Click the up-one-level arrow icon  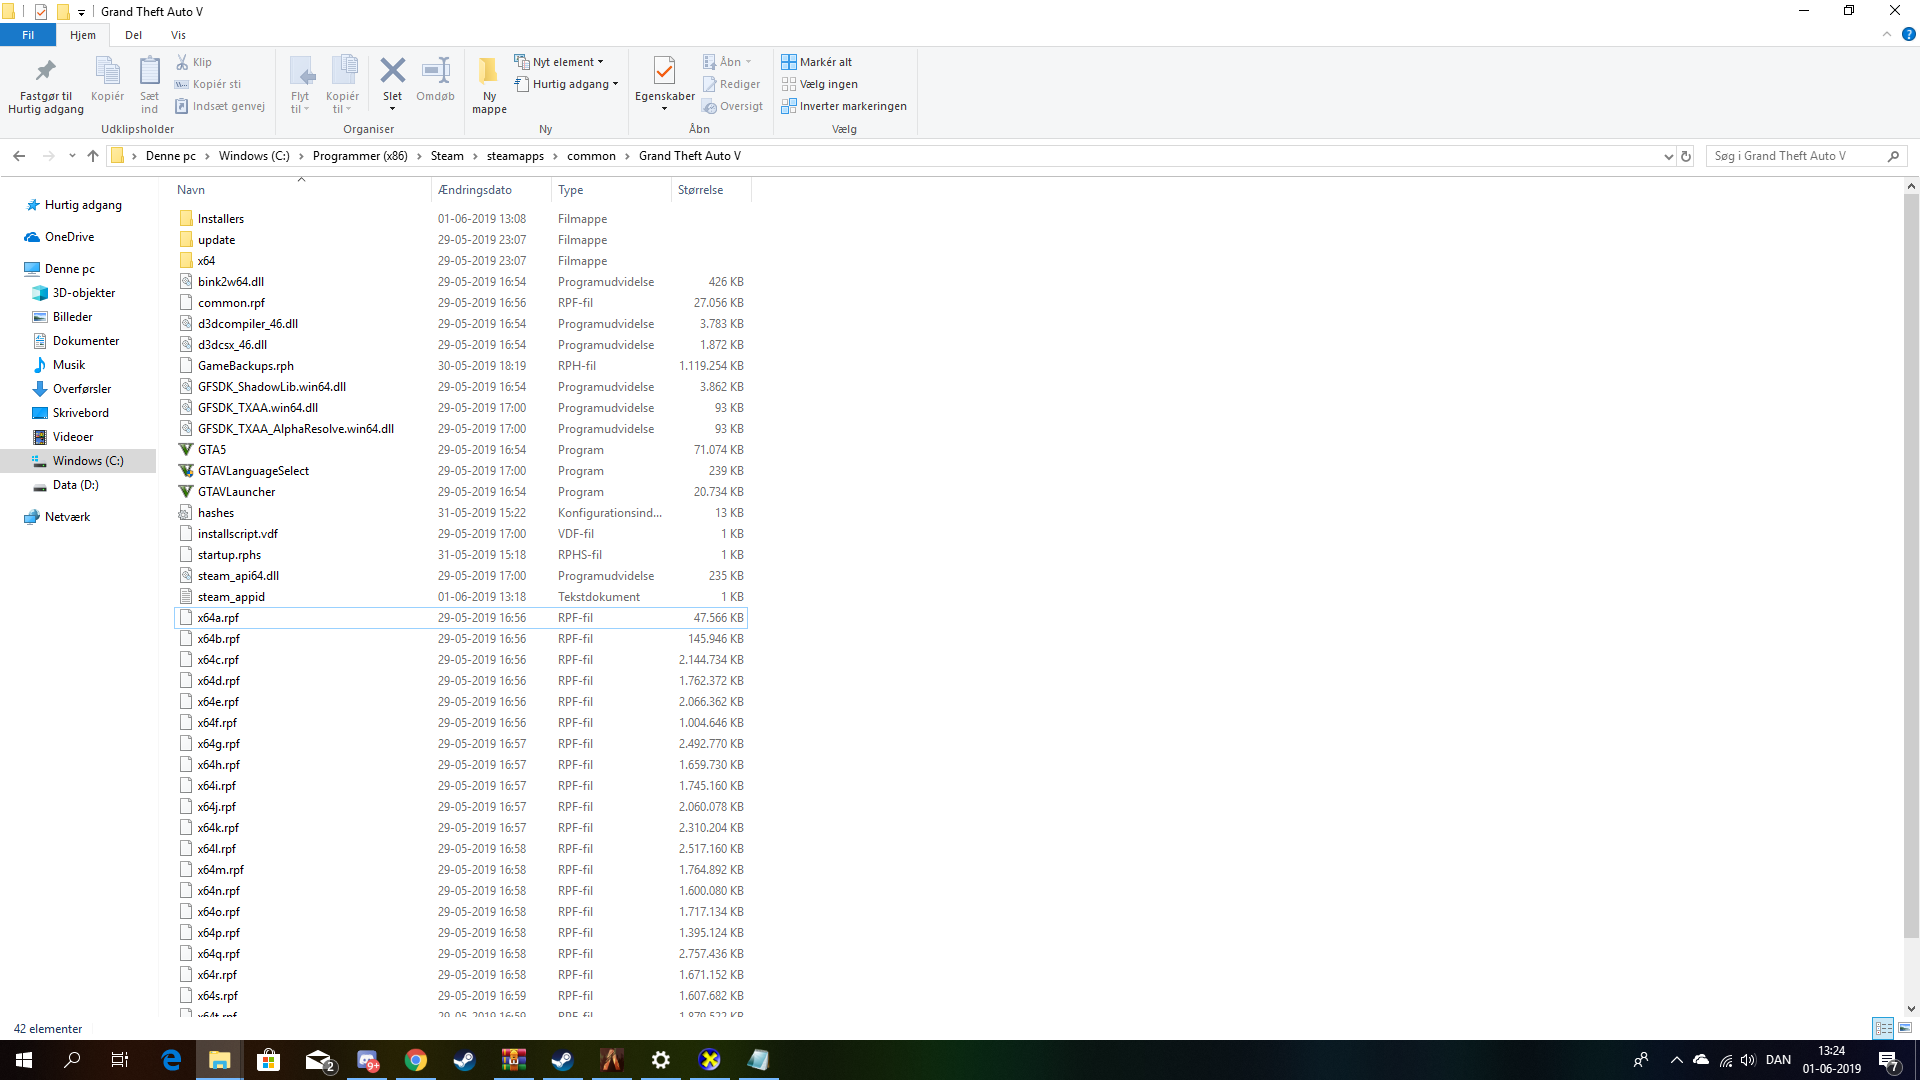[x=93, y=156]
